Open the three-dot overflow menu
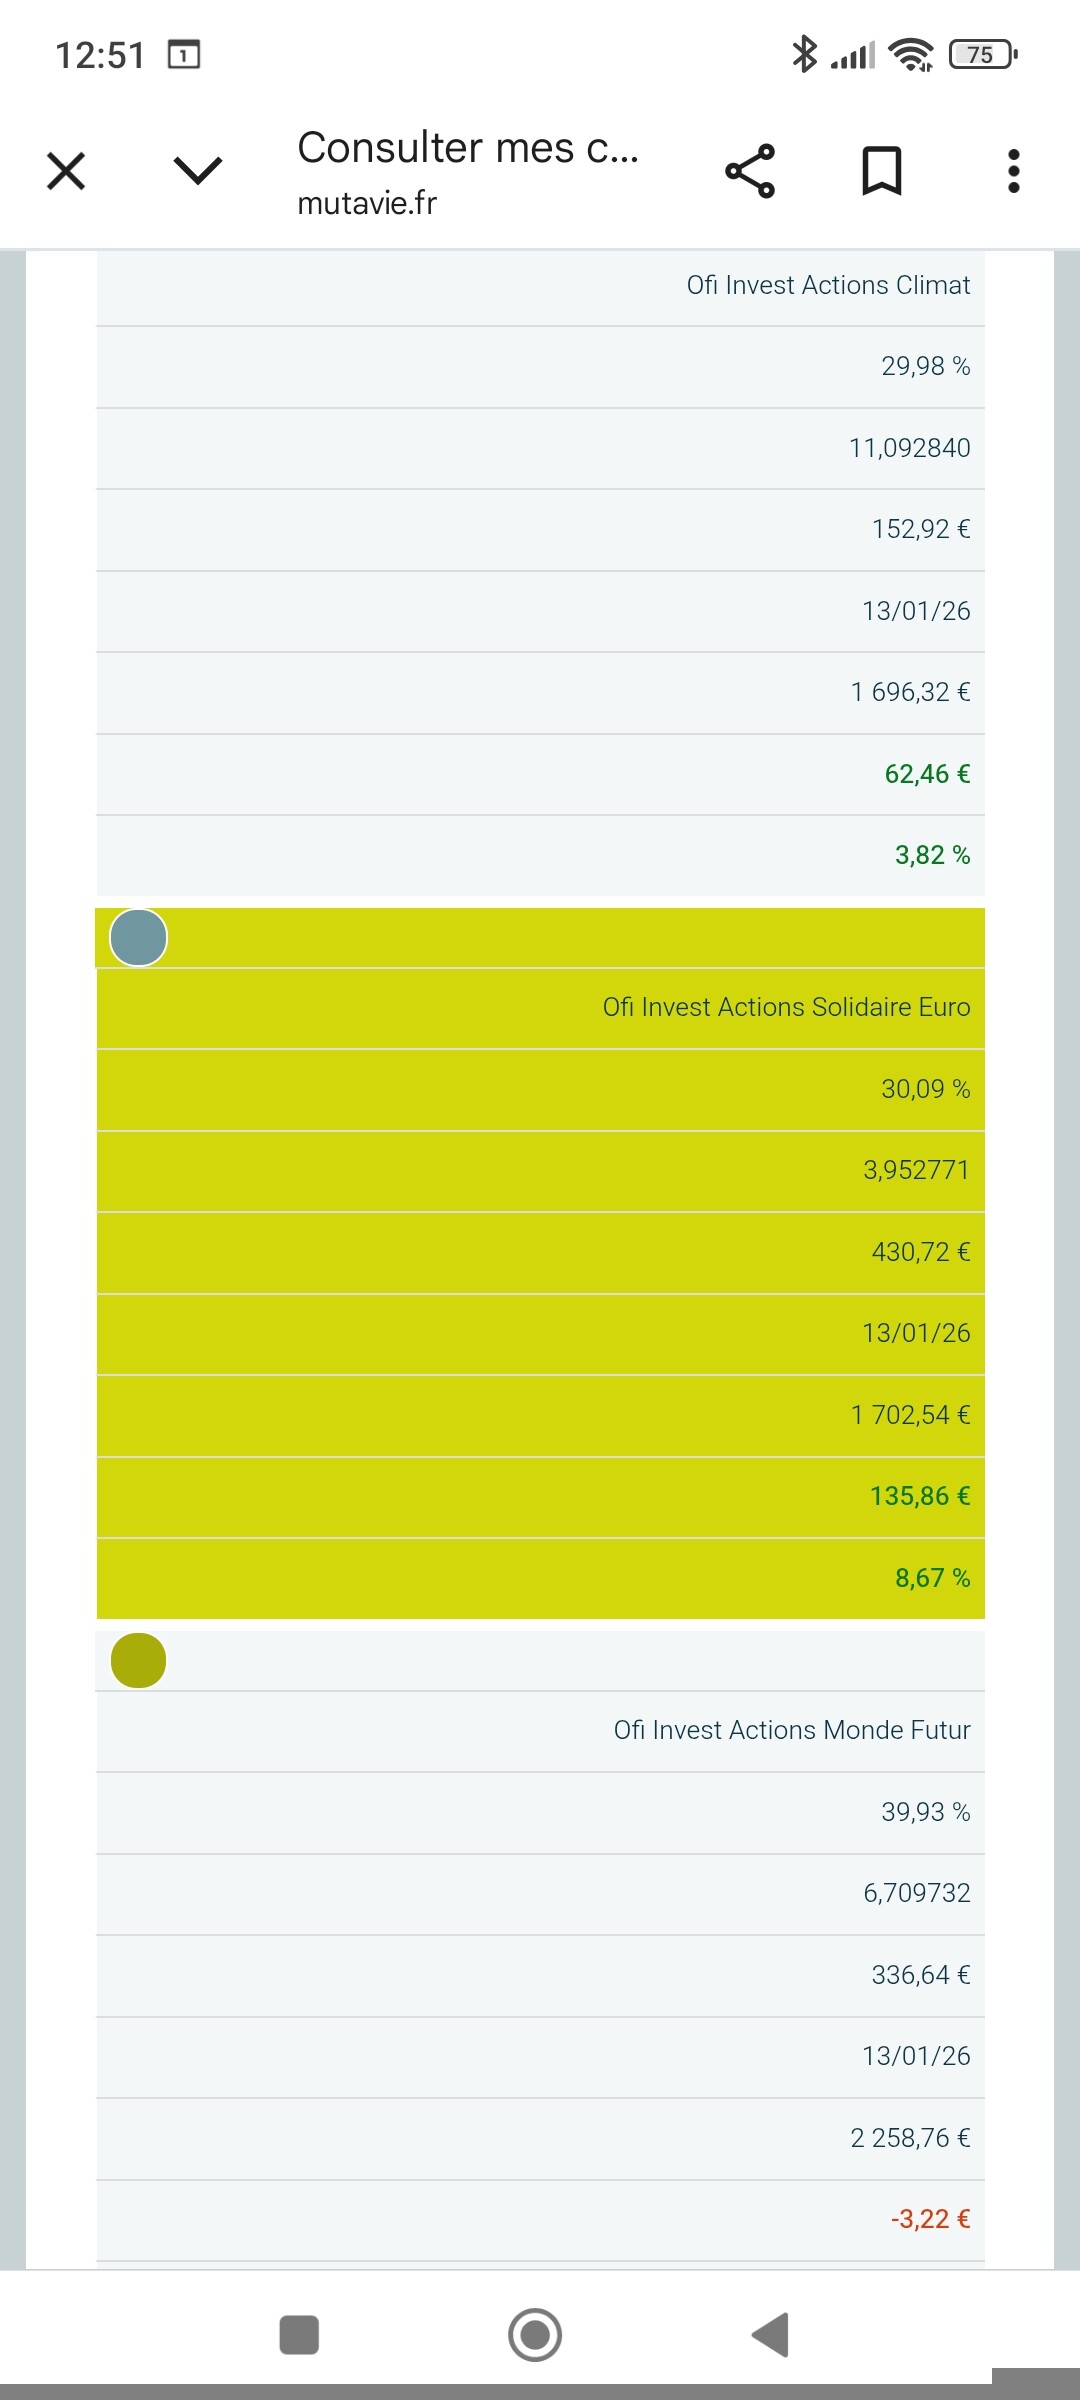The image size is (1080, 2400). pyautogui.click(x=1014, y=171)
